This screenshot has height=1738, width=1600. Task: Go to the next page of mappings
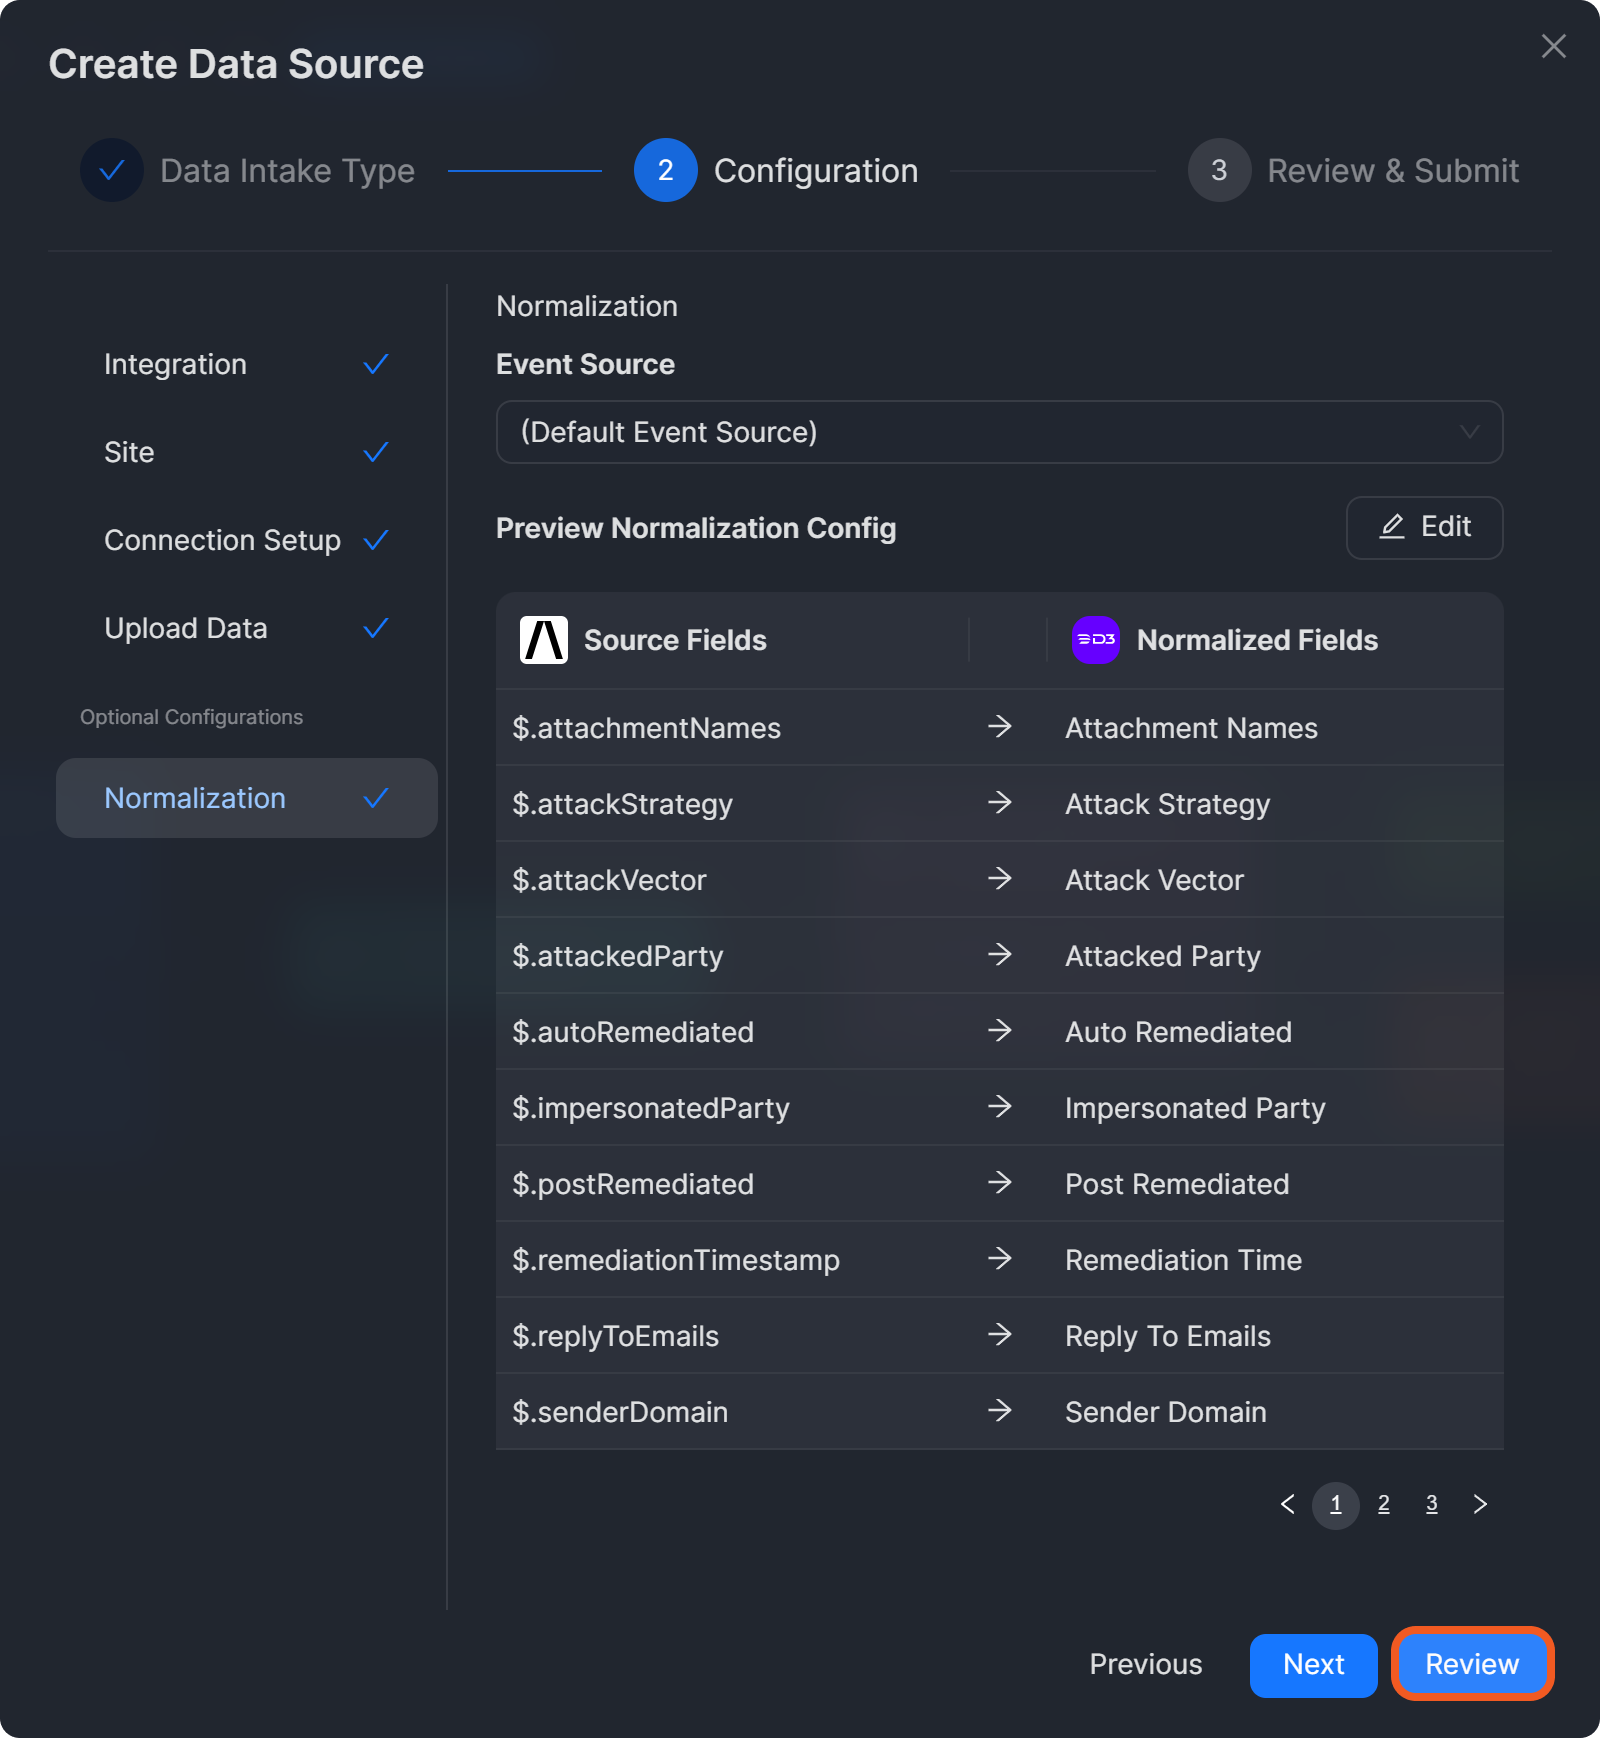(x=1480, y=1504)
